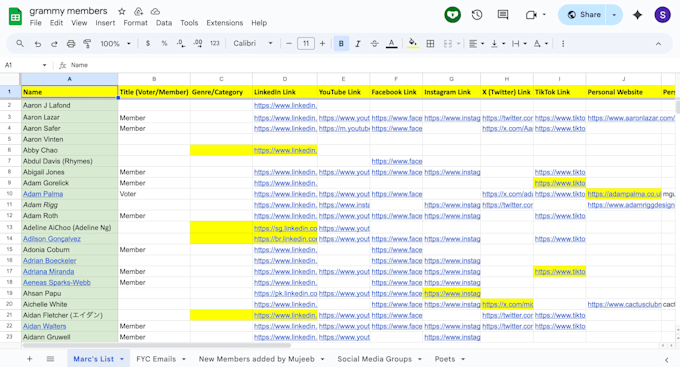Open the Edit menu
The image size is (680, 367).
pos(56,23)
